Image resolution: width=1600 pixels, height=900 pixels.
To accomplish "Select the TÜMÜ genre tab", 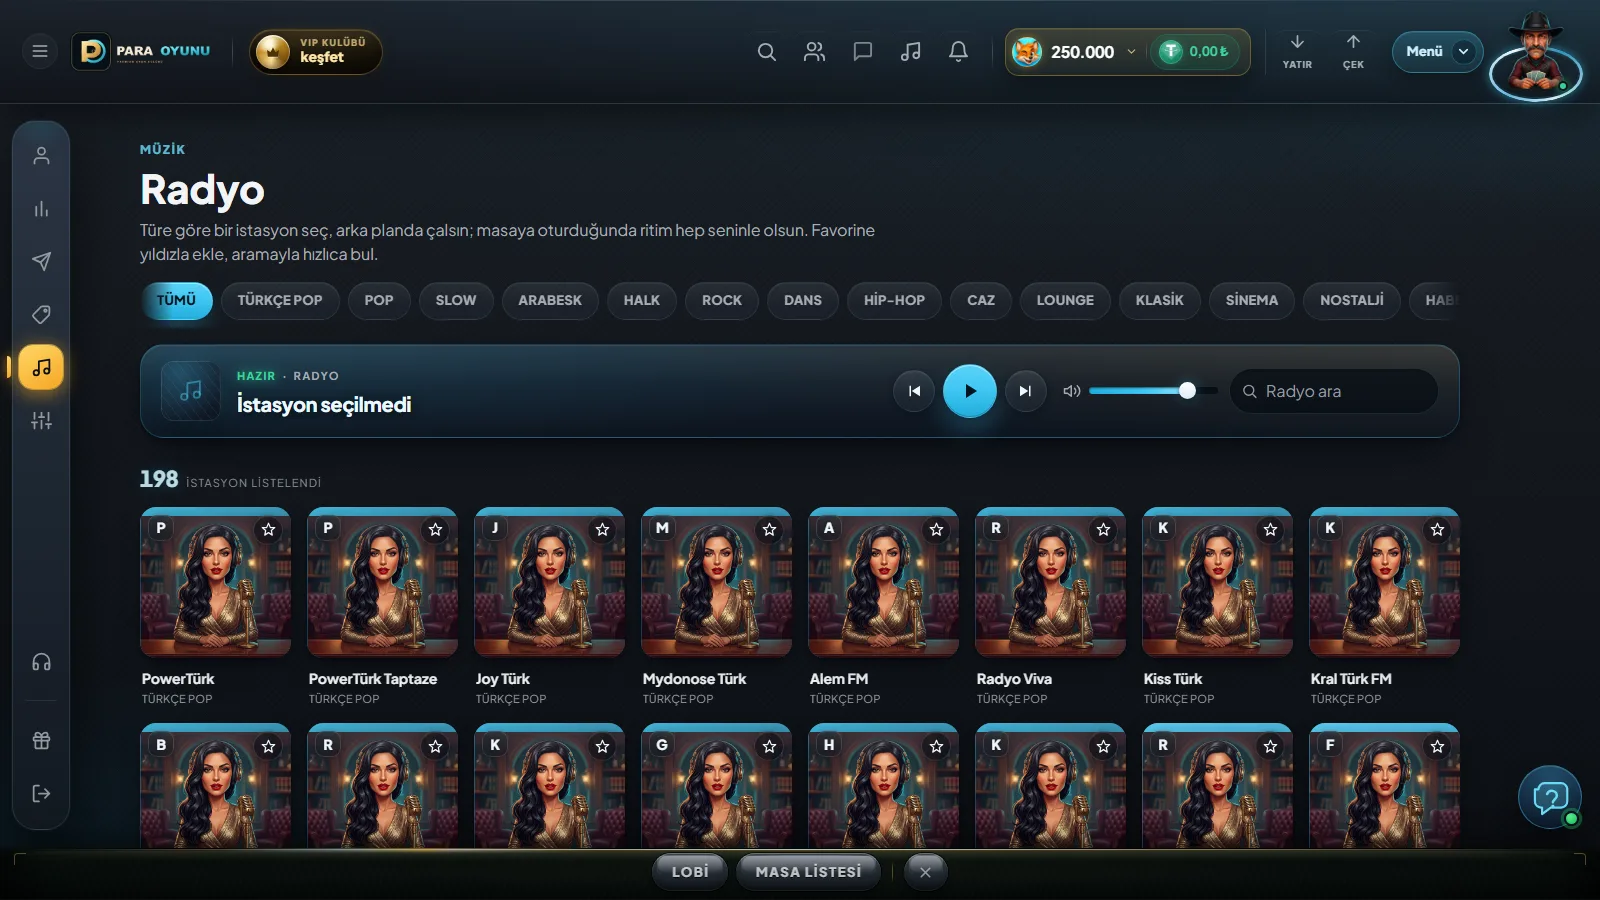I will tap(176, 300).
